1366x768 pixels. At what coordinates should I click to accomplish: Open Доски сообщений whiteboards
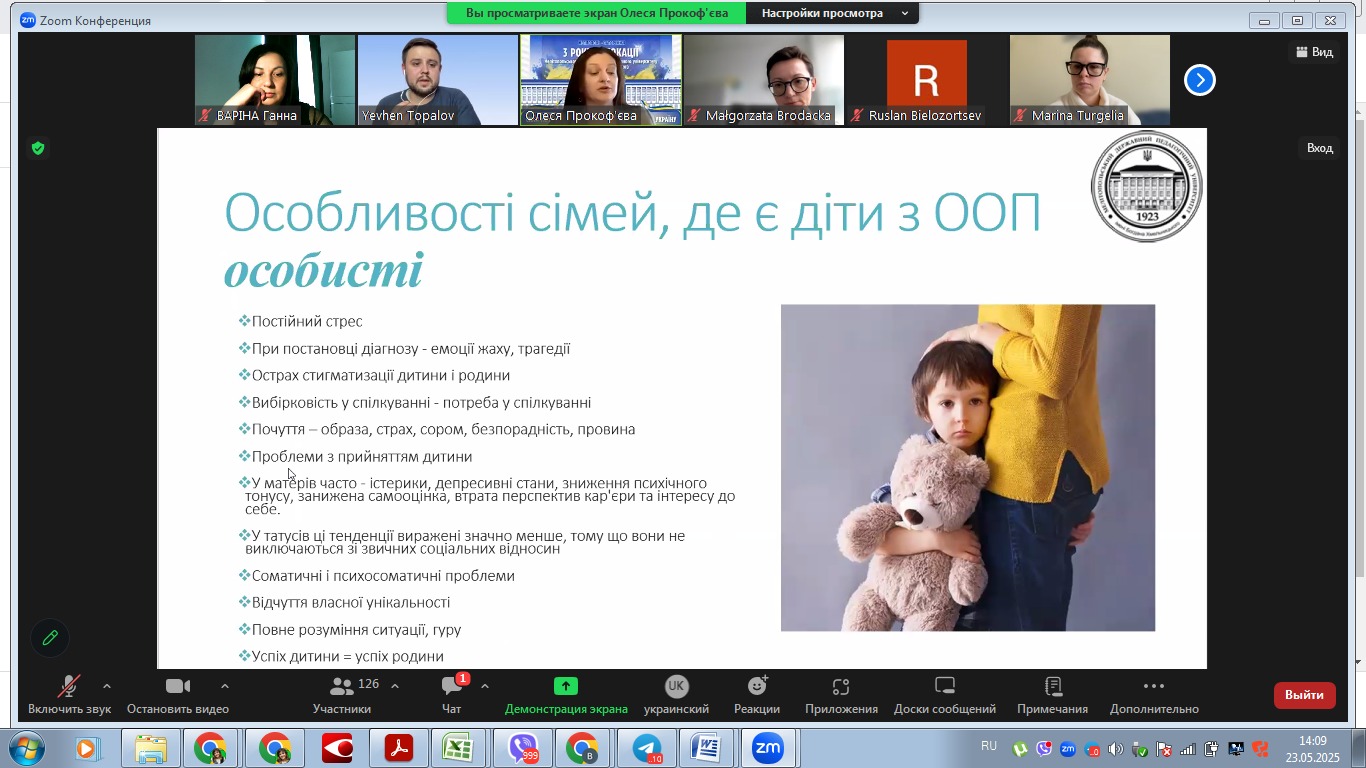pos(945,694)
